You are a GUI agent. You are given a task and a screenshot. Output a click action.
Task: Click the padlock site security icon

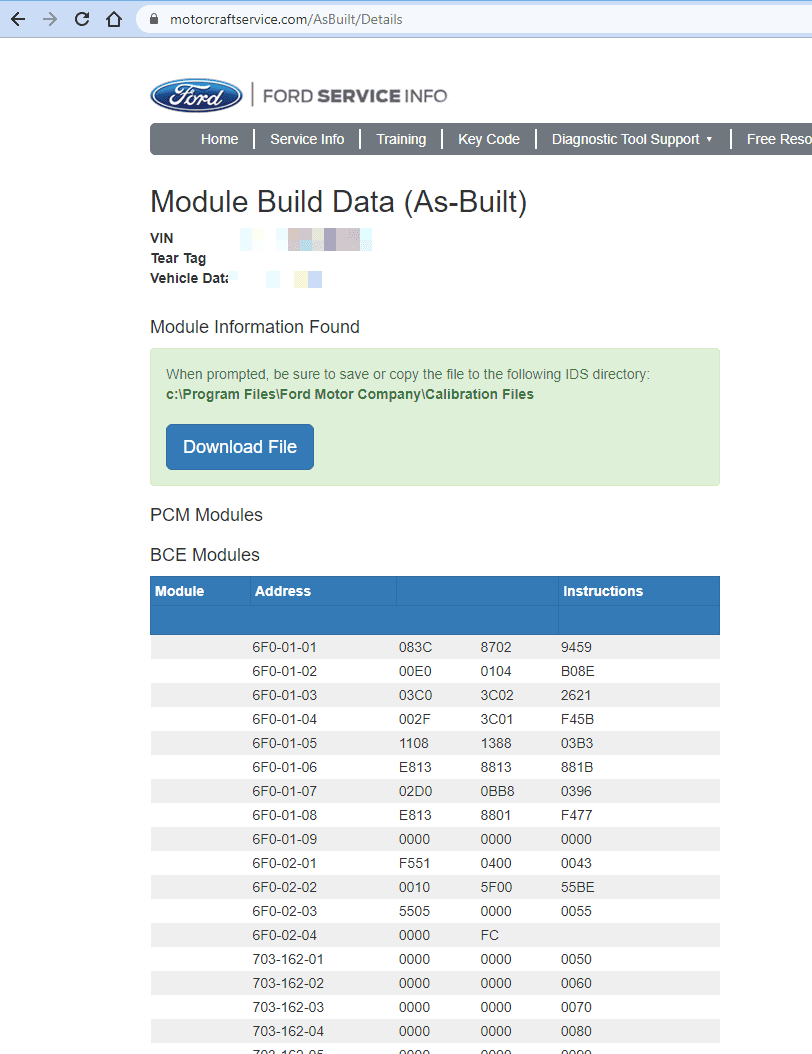coord(154,19)
